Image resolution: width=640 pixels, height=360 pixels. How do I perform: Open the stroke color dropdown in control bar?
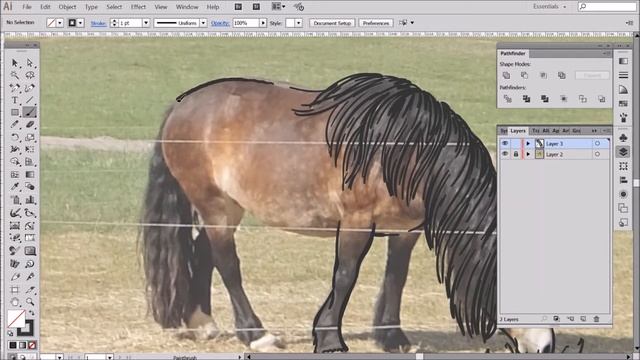80,23
